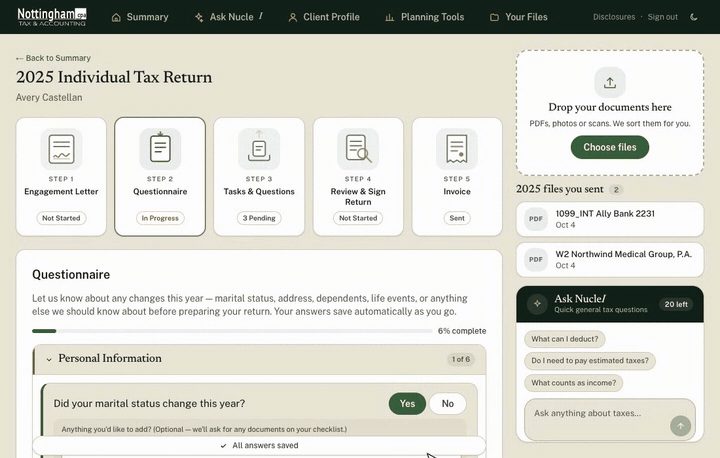720x458 pixels.
Task: Open the Summary tab
Action: click(x=140, y=17)
